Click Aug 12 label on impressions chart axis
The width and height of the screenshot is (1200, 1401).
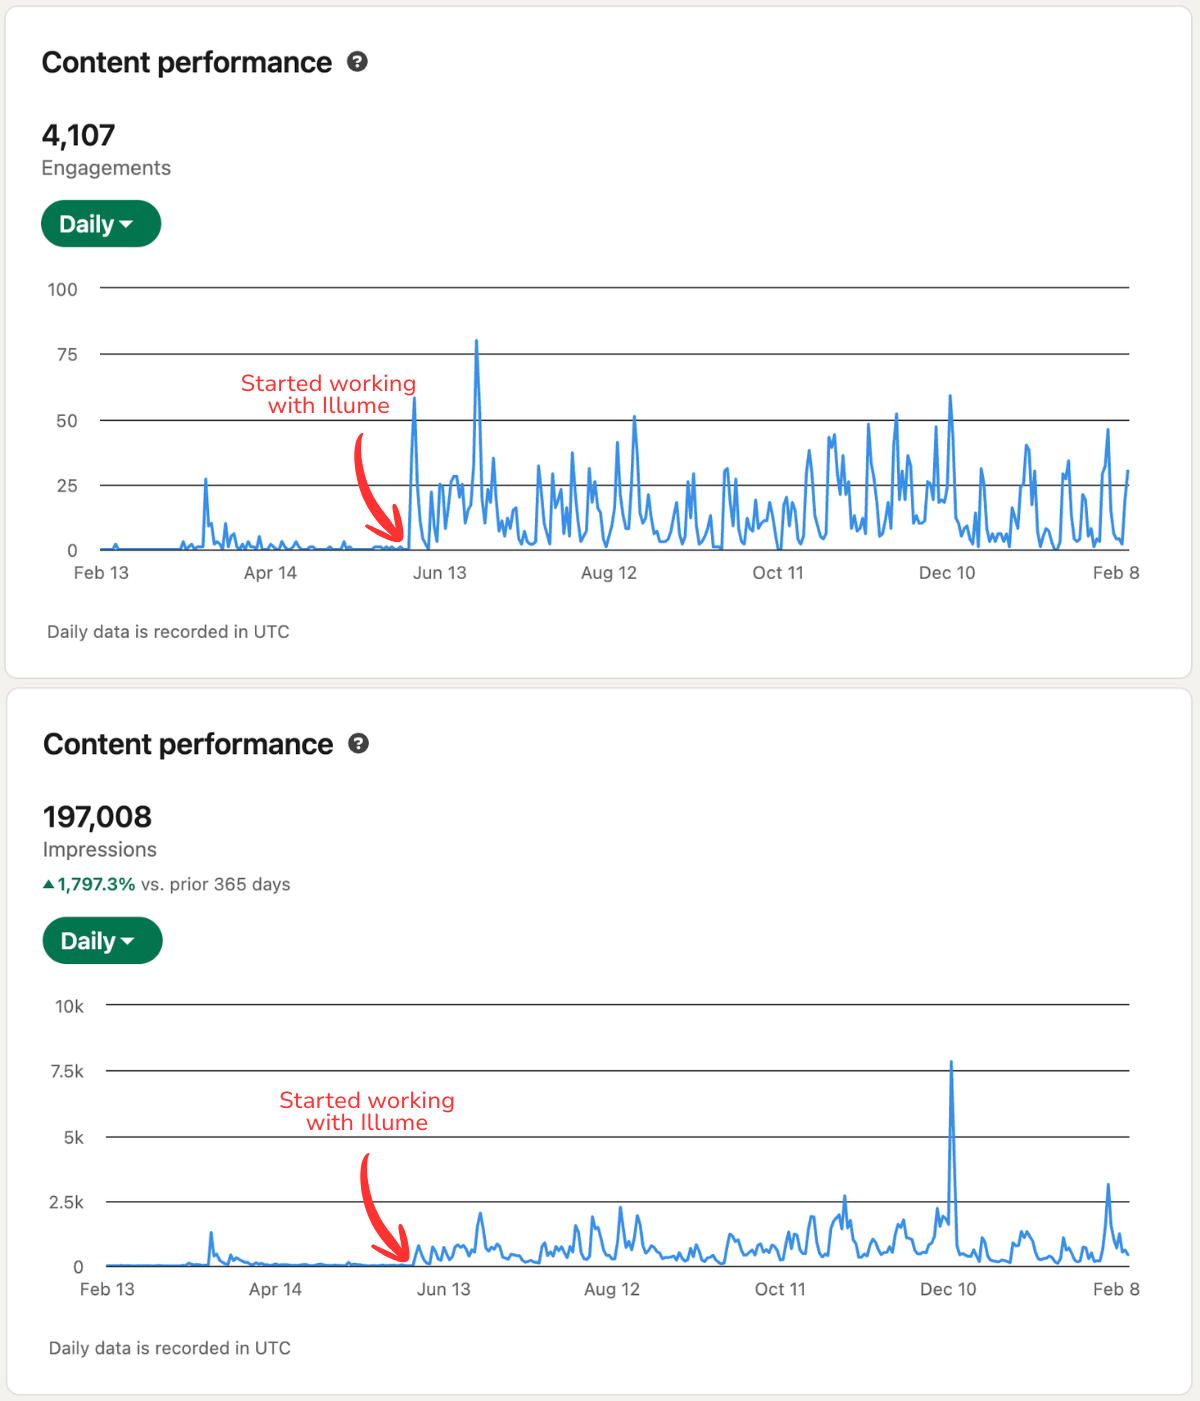click(612, 1289)
